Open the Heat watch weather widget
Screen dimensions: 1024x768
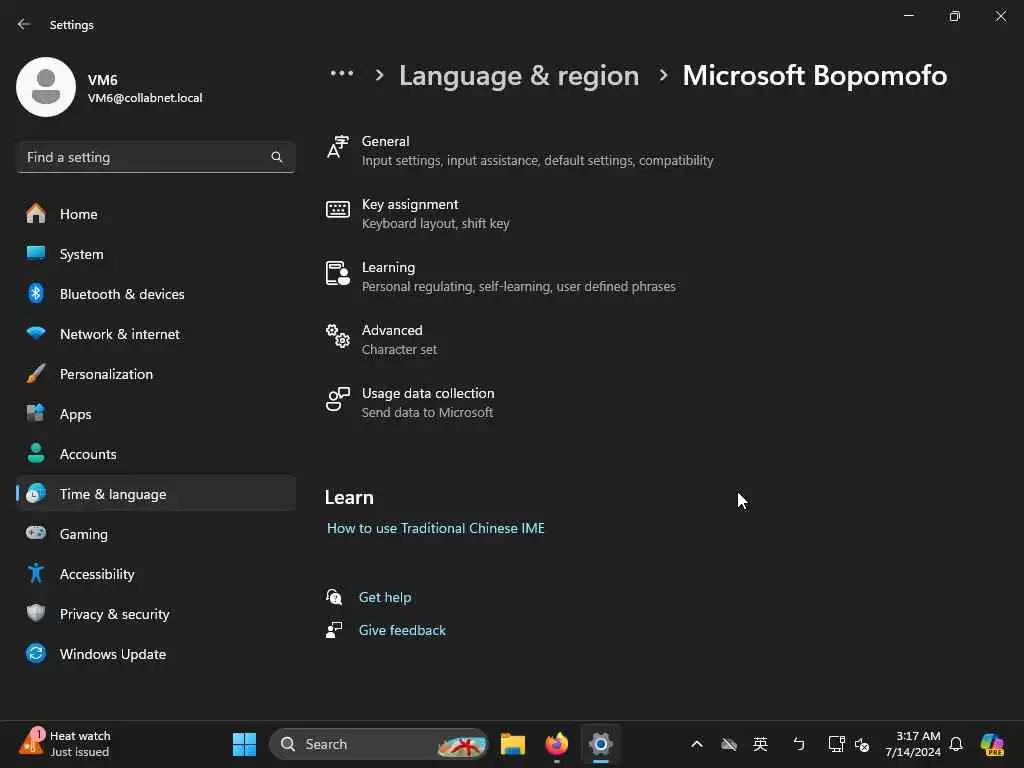pos(64,744)
